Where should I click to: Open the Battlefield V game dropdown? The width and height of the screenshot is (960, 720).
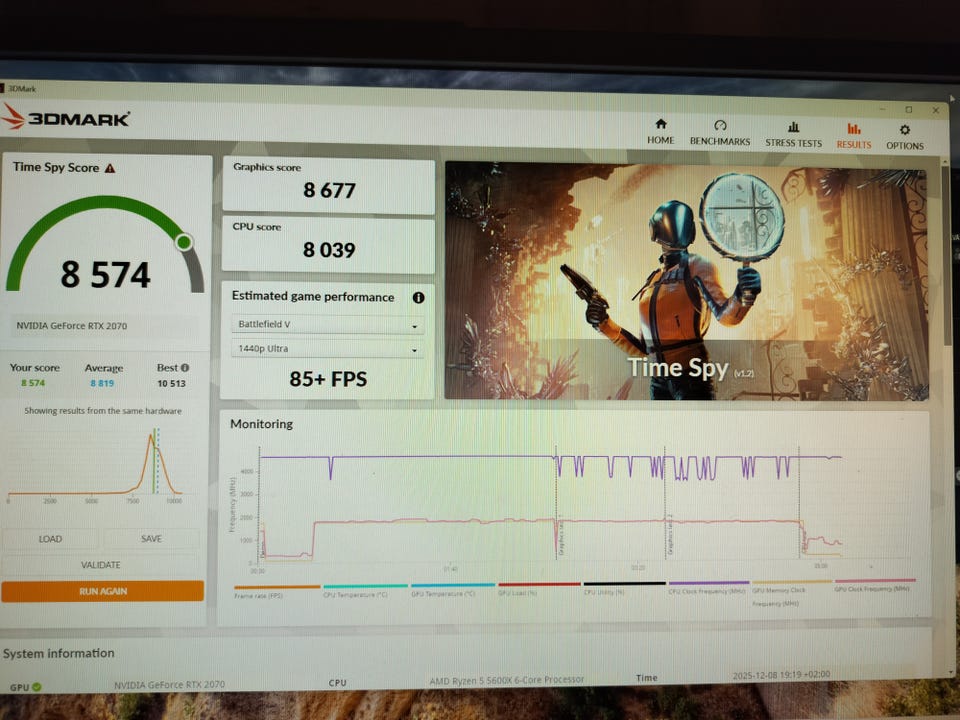tap(328, 324)
